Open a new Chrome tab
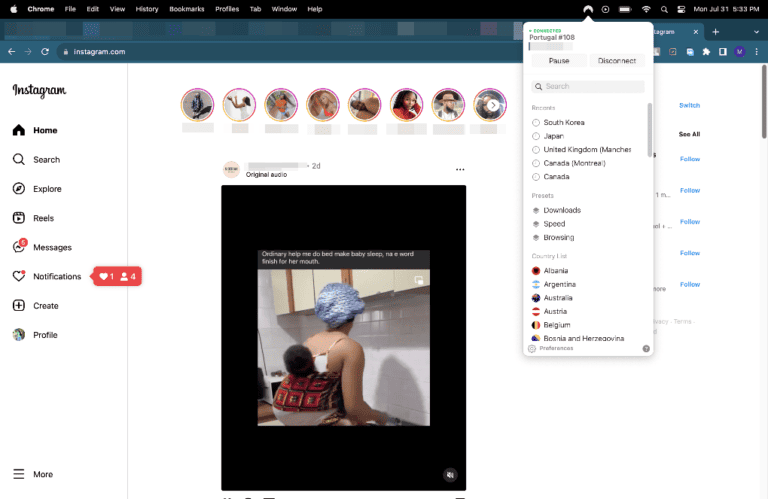Image resolution: width=768 pixels, height=499 pixels. (x=716, y=32)
